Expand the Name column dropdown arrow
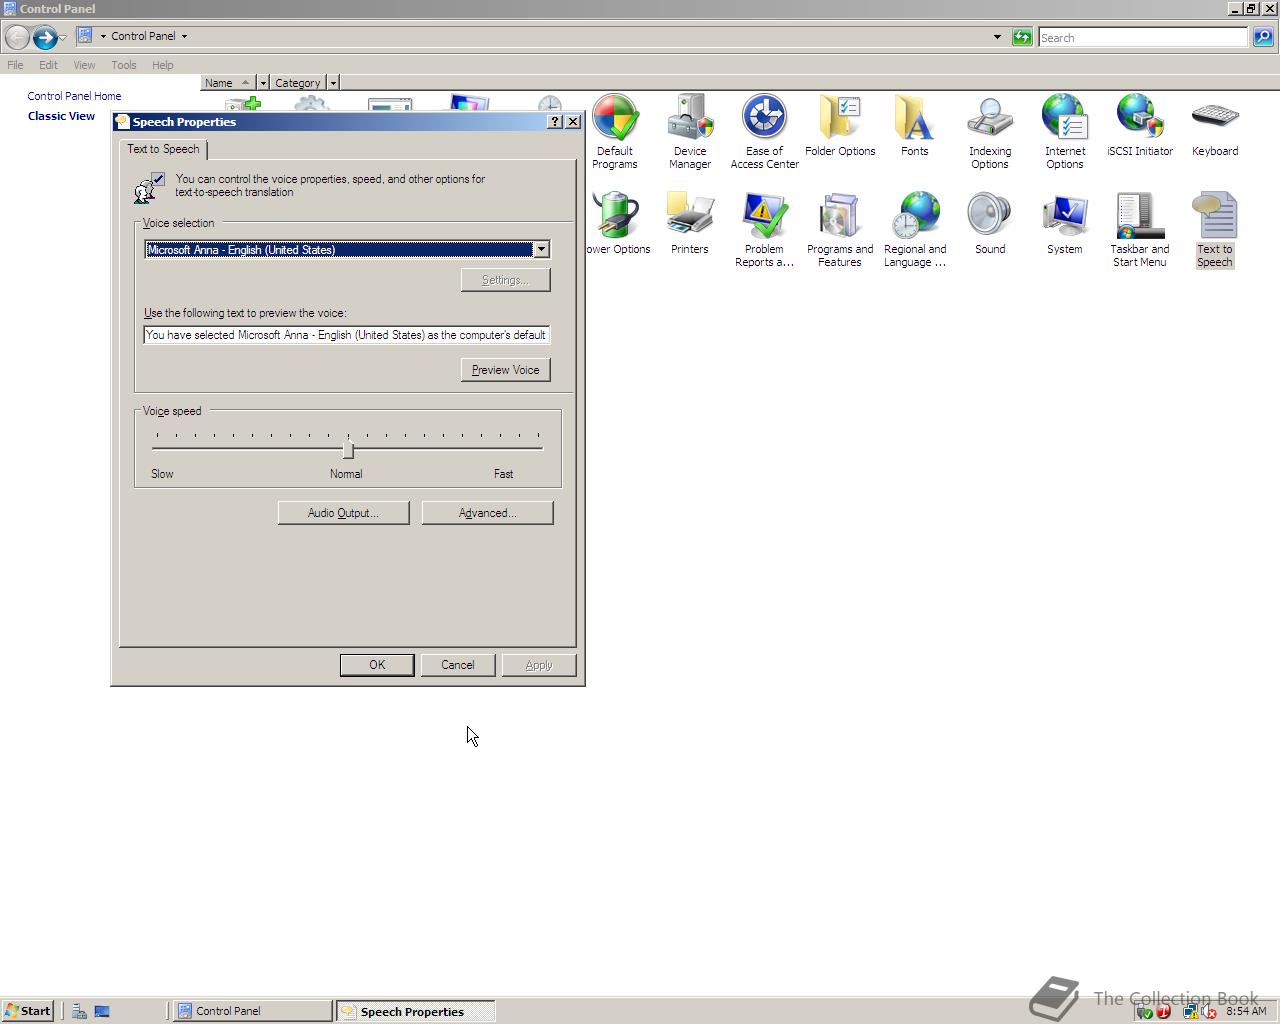1280x1024 pixels. (x=263, y=83)
